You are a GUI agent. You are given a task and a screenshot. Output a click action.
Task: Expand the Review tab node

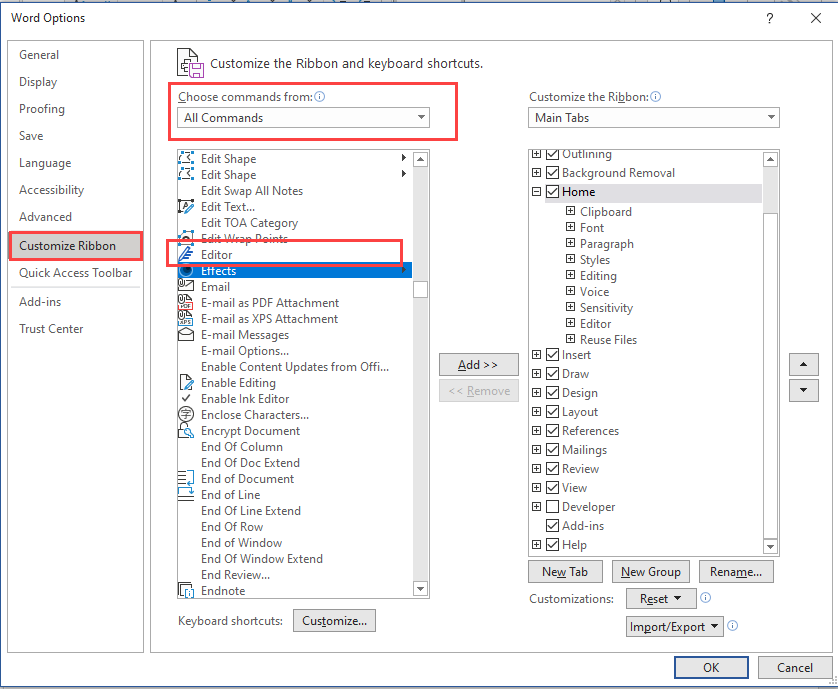[x=537, y=468]
